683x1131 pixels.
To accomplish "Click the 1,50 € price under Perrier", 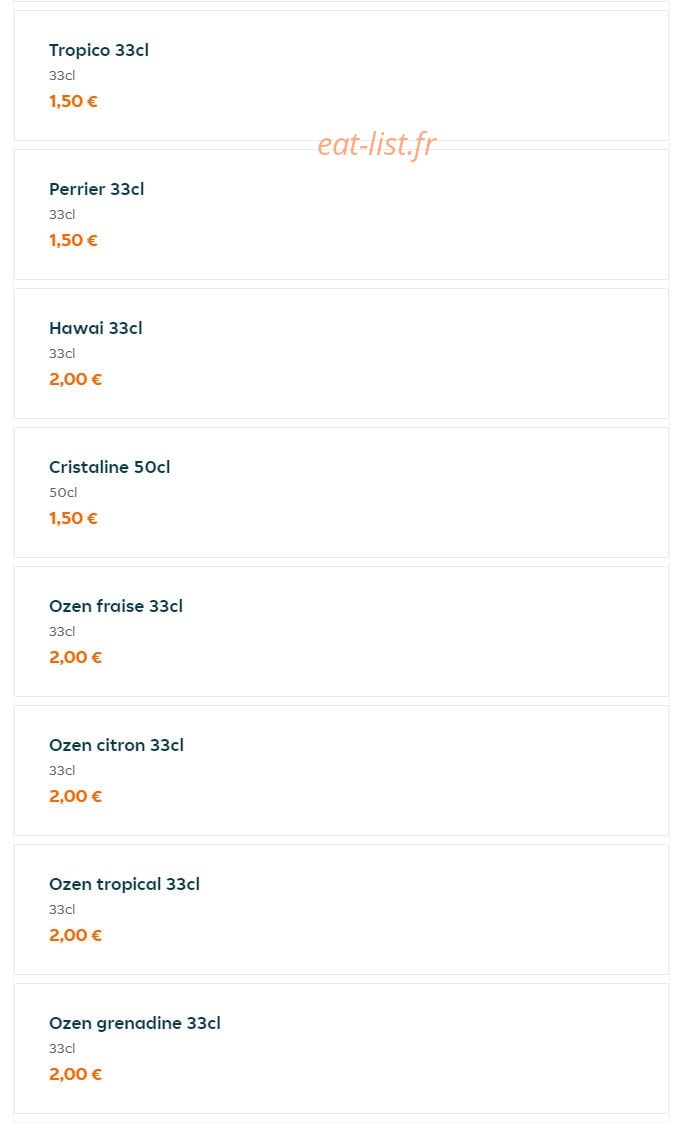I will coord(73,240).
